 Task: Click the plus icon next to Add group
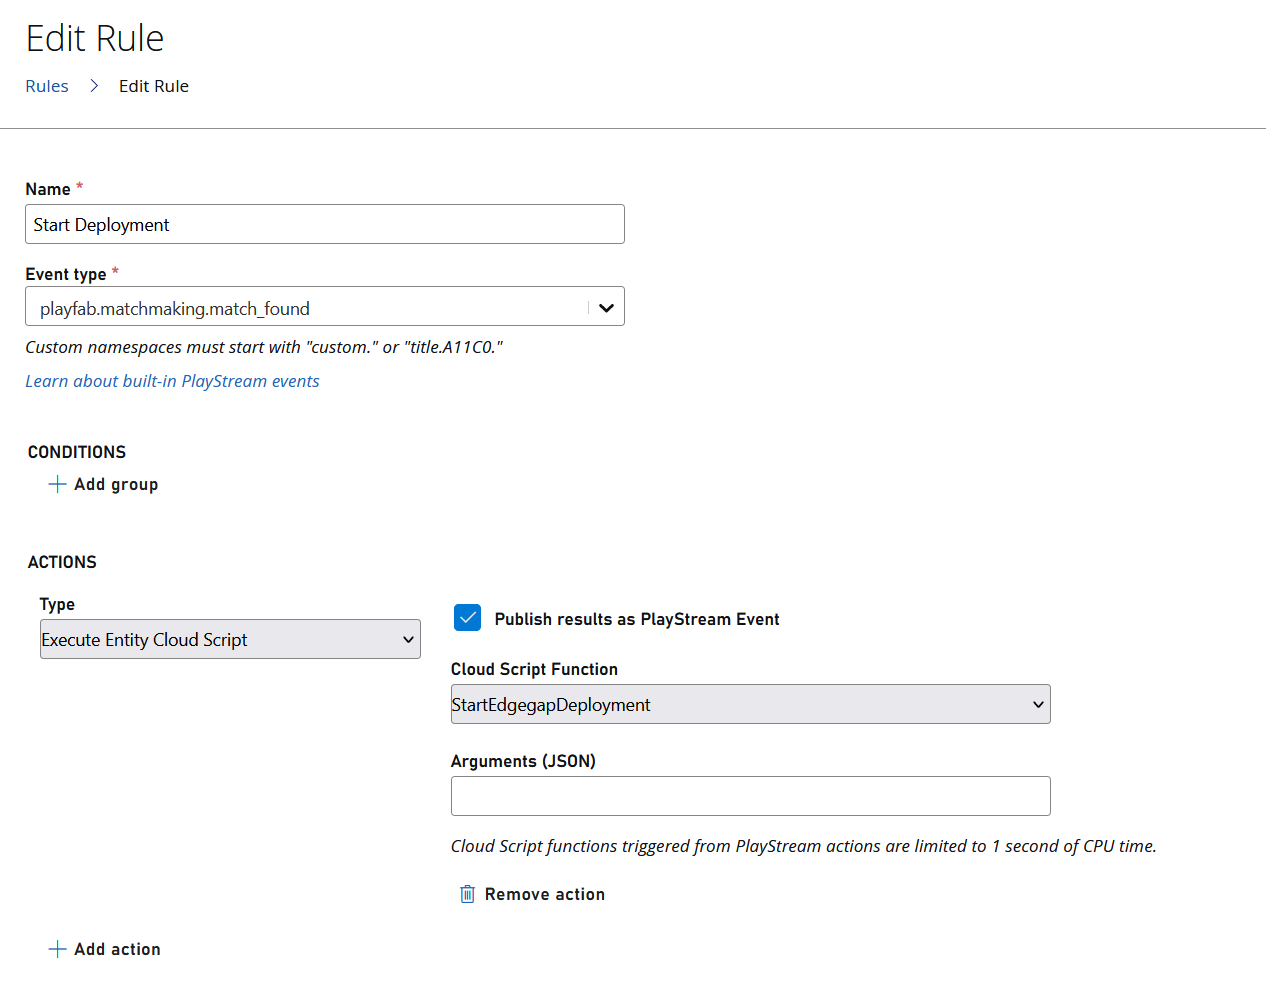57,484
